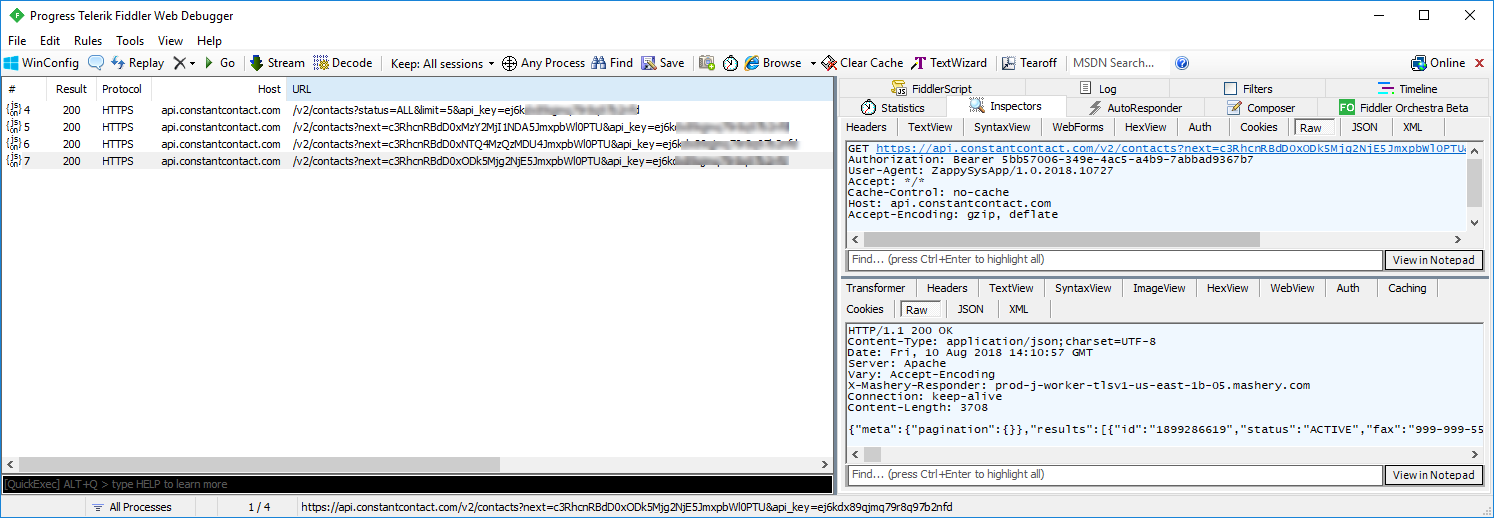
Task: Click the Any Process target icon
Action: [543, 63]
